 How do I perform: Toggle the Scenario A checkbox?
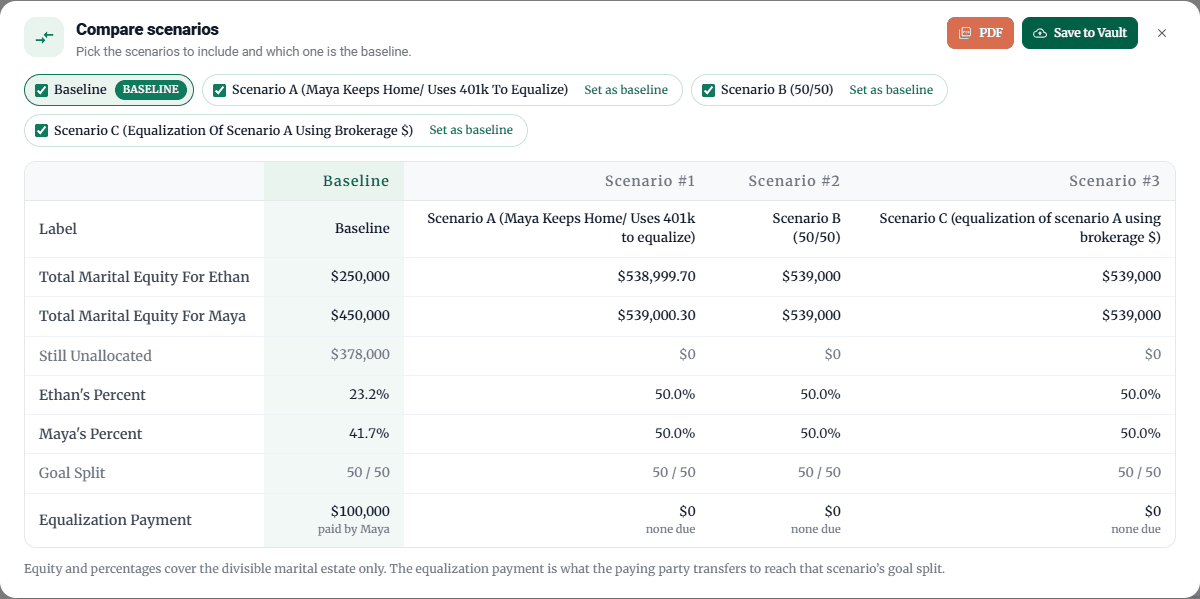pyautogui.click(x=220, y=90)
